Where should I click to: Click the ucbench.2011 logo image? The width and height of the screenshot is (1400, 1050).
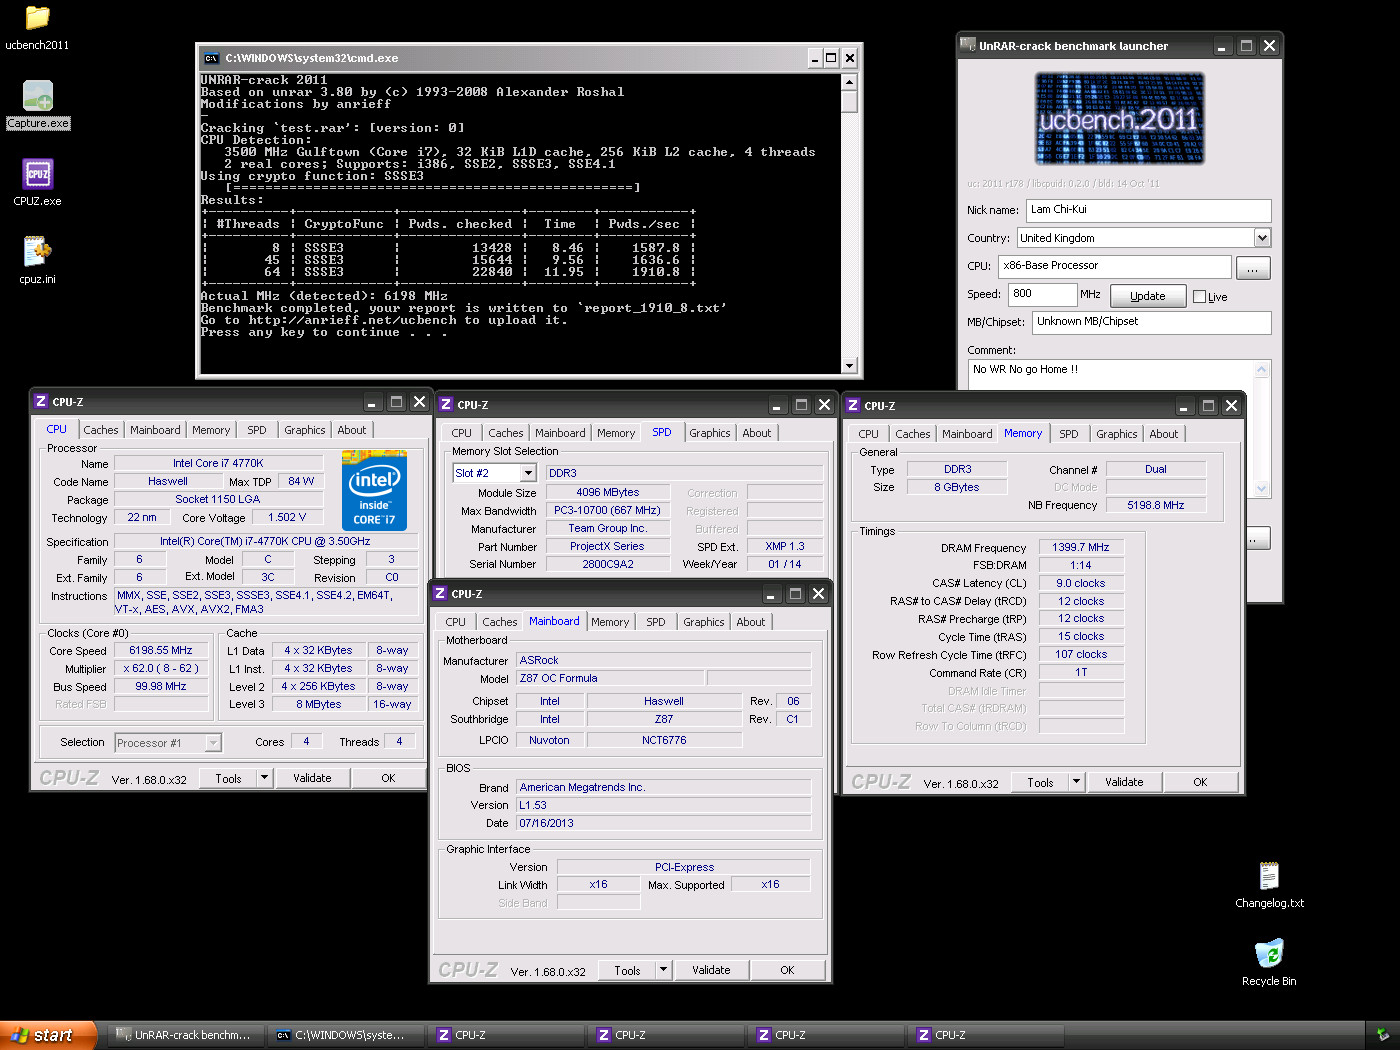[1119, 119]
